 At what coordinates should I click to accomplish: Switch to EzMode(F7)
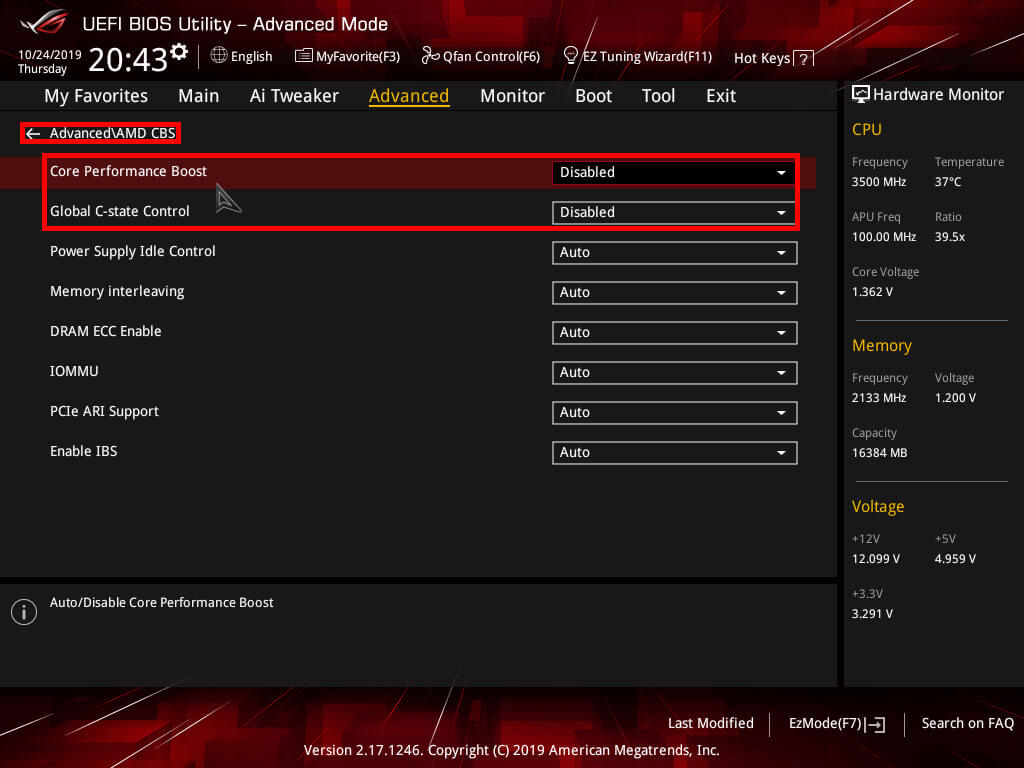[825, 724]
